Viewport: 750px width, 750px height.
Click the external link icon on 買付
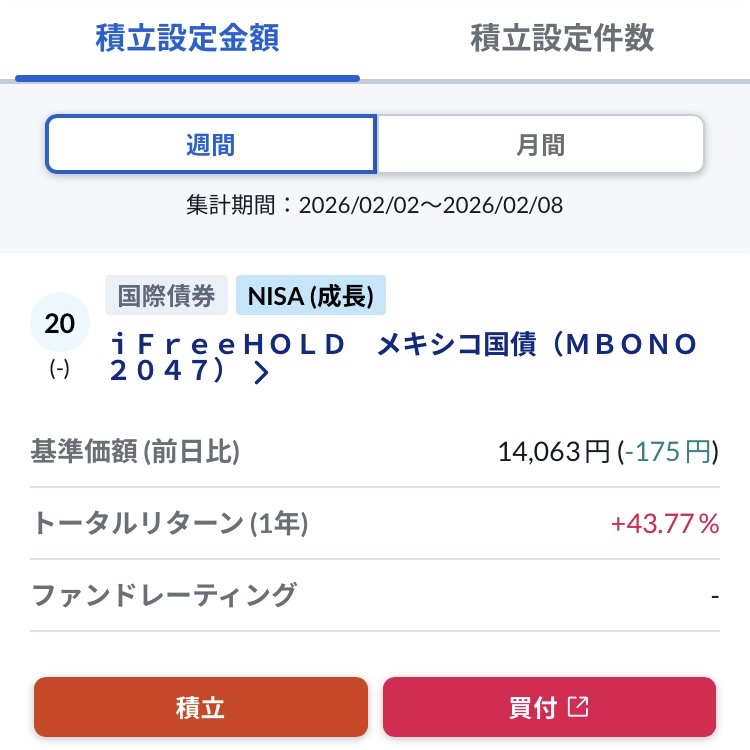tap(578, 707)
